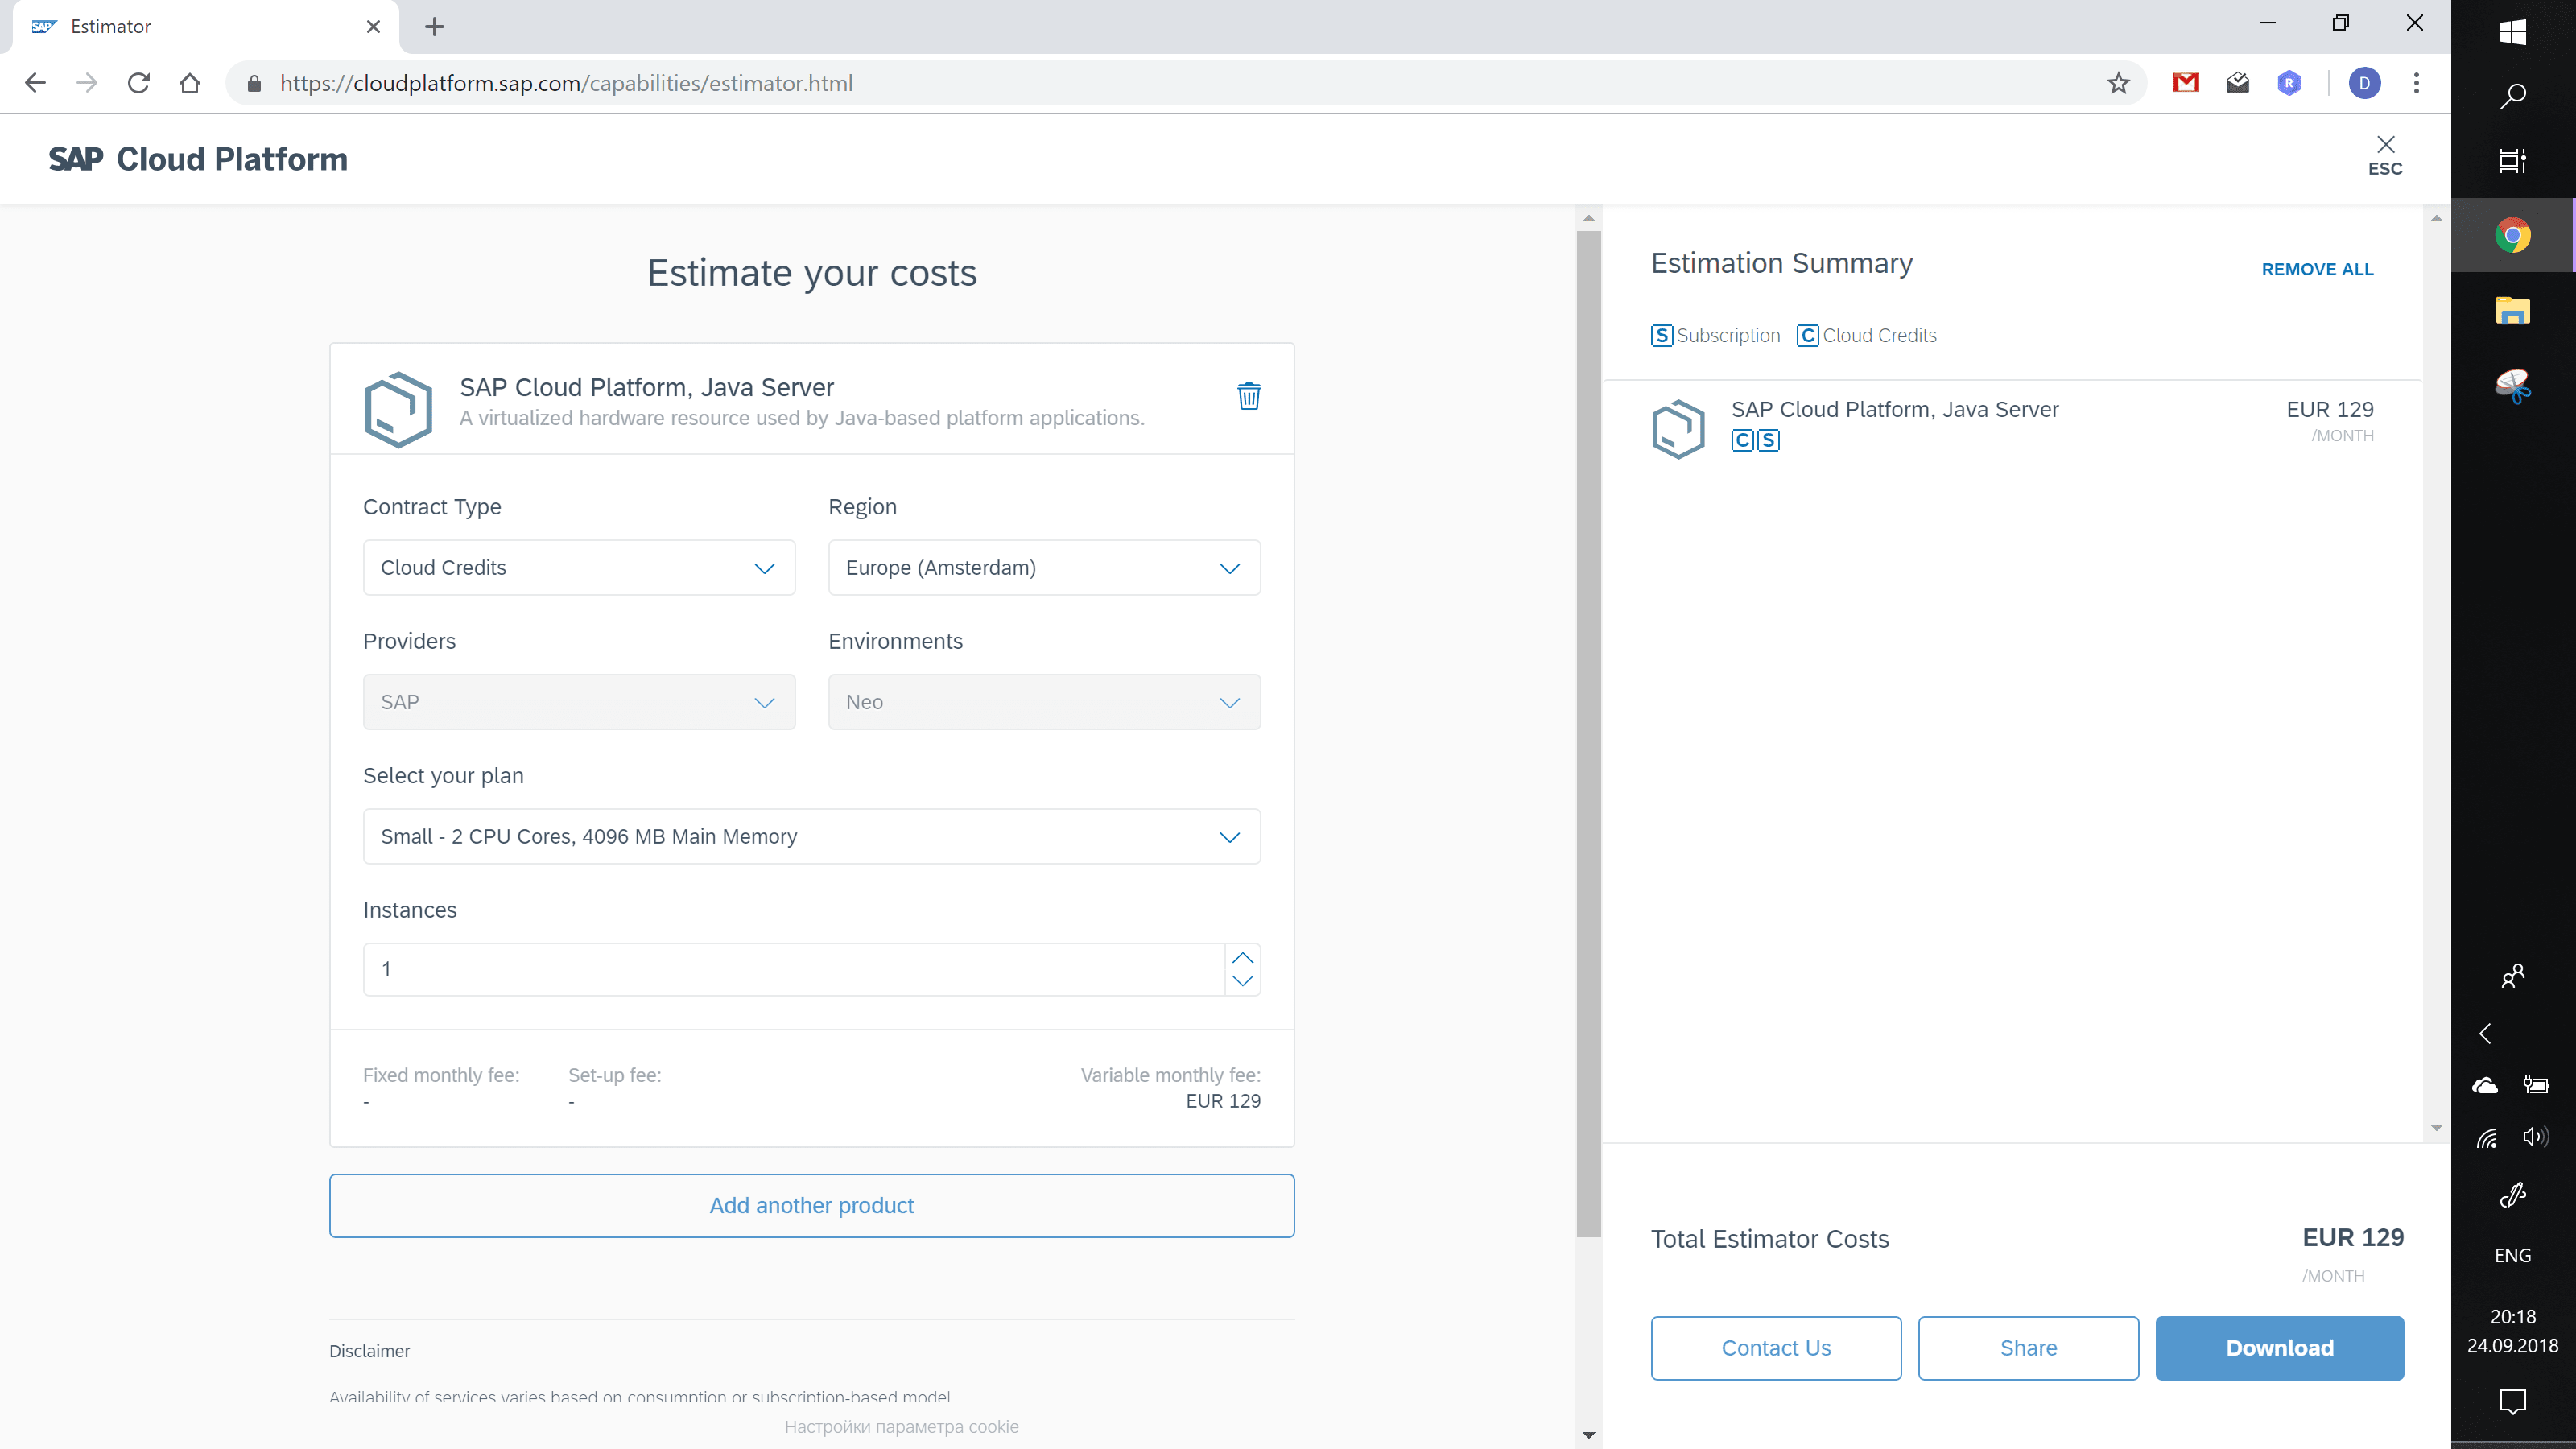Increase Instances with the up arrow

pyautogui.click(x=1242, y=958)
